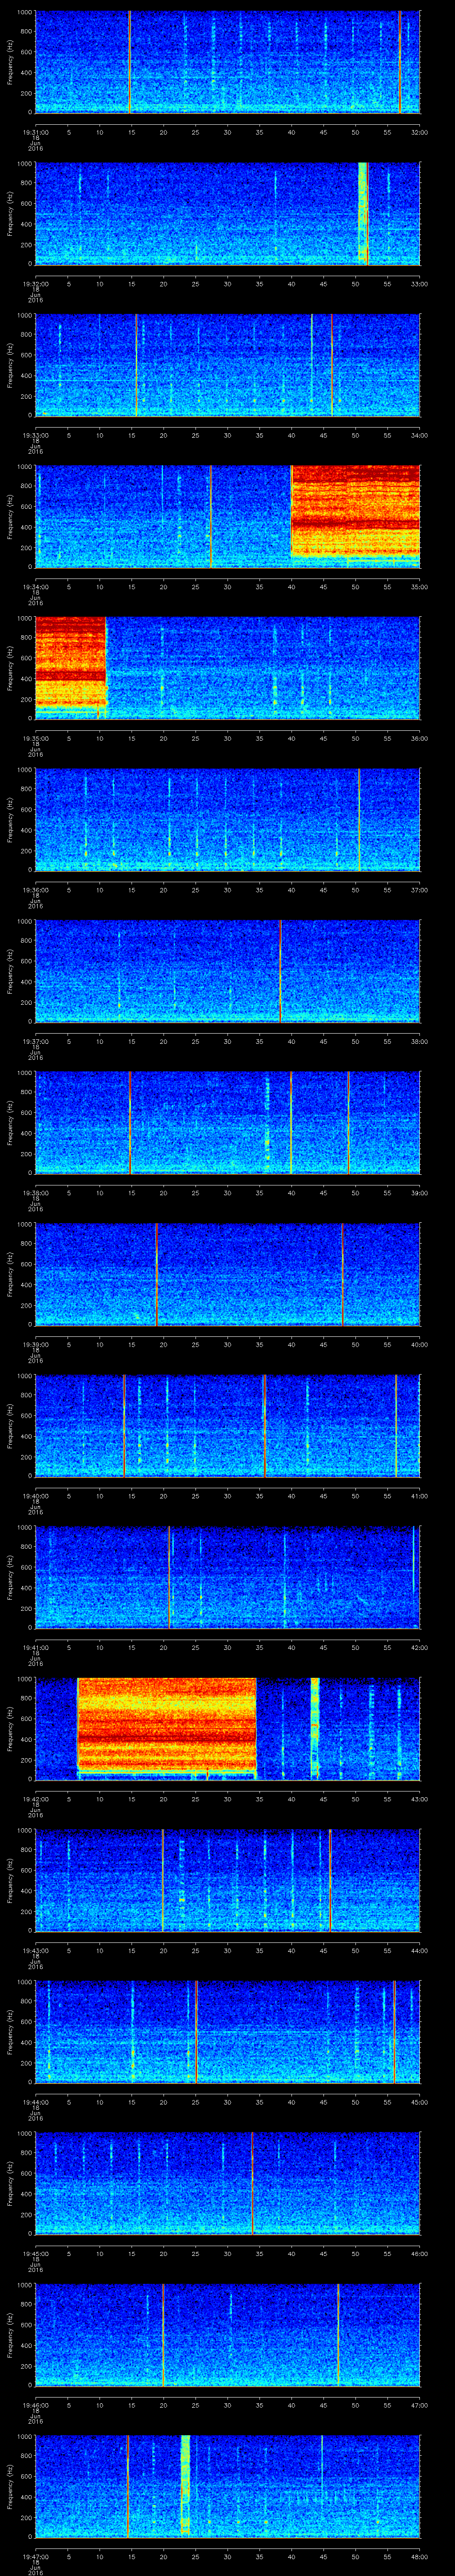This screenshot has height=2576, width=455.
Task: Click the '19:40:00' start time label
Action: (35, 1496)
